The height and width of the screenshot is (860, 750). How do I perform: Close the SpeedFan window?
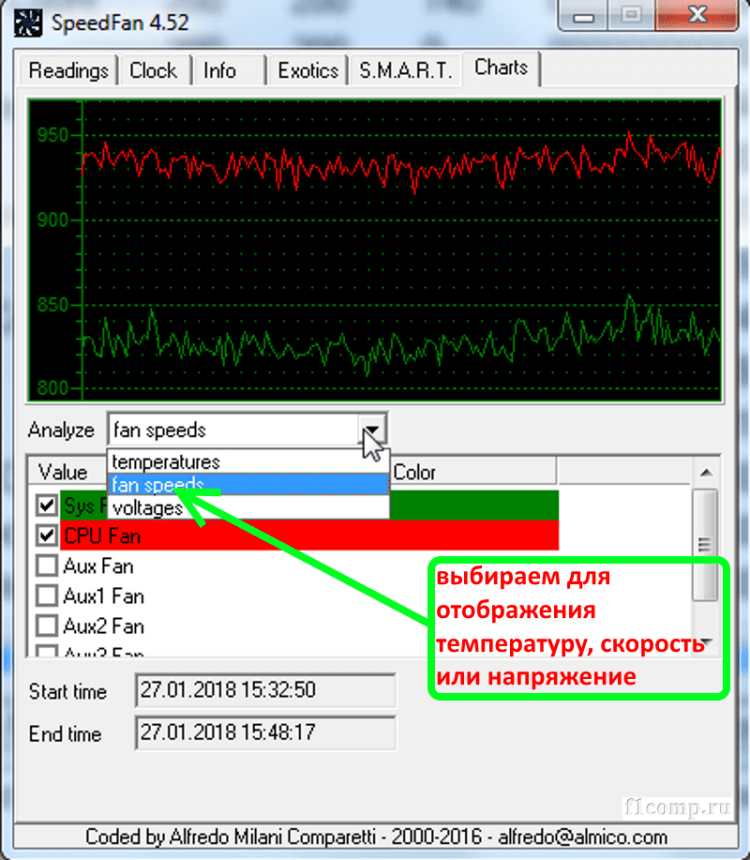click(x=697, y=15)
